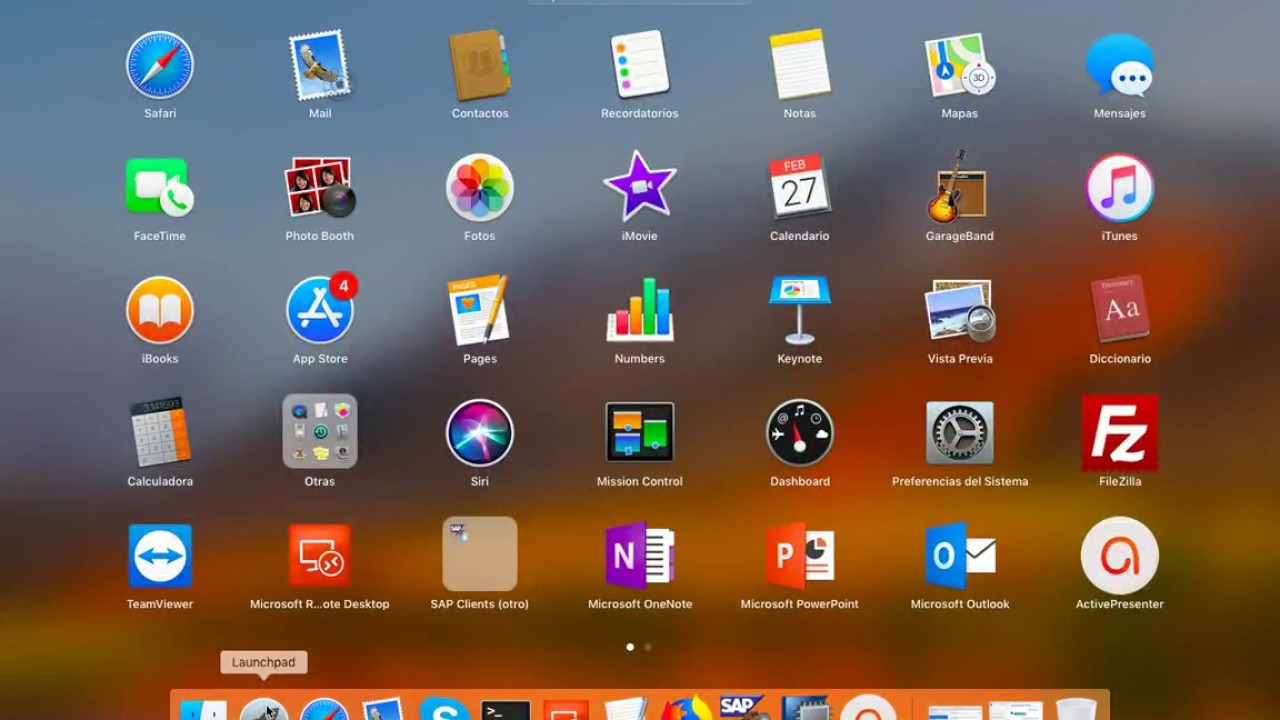Open the Otras folder
This screenshot has height=720, width=1280.
(x=320, y=432)
